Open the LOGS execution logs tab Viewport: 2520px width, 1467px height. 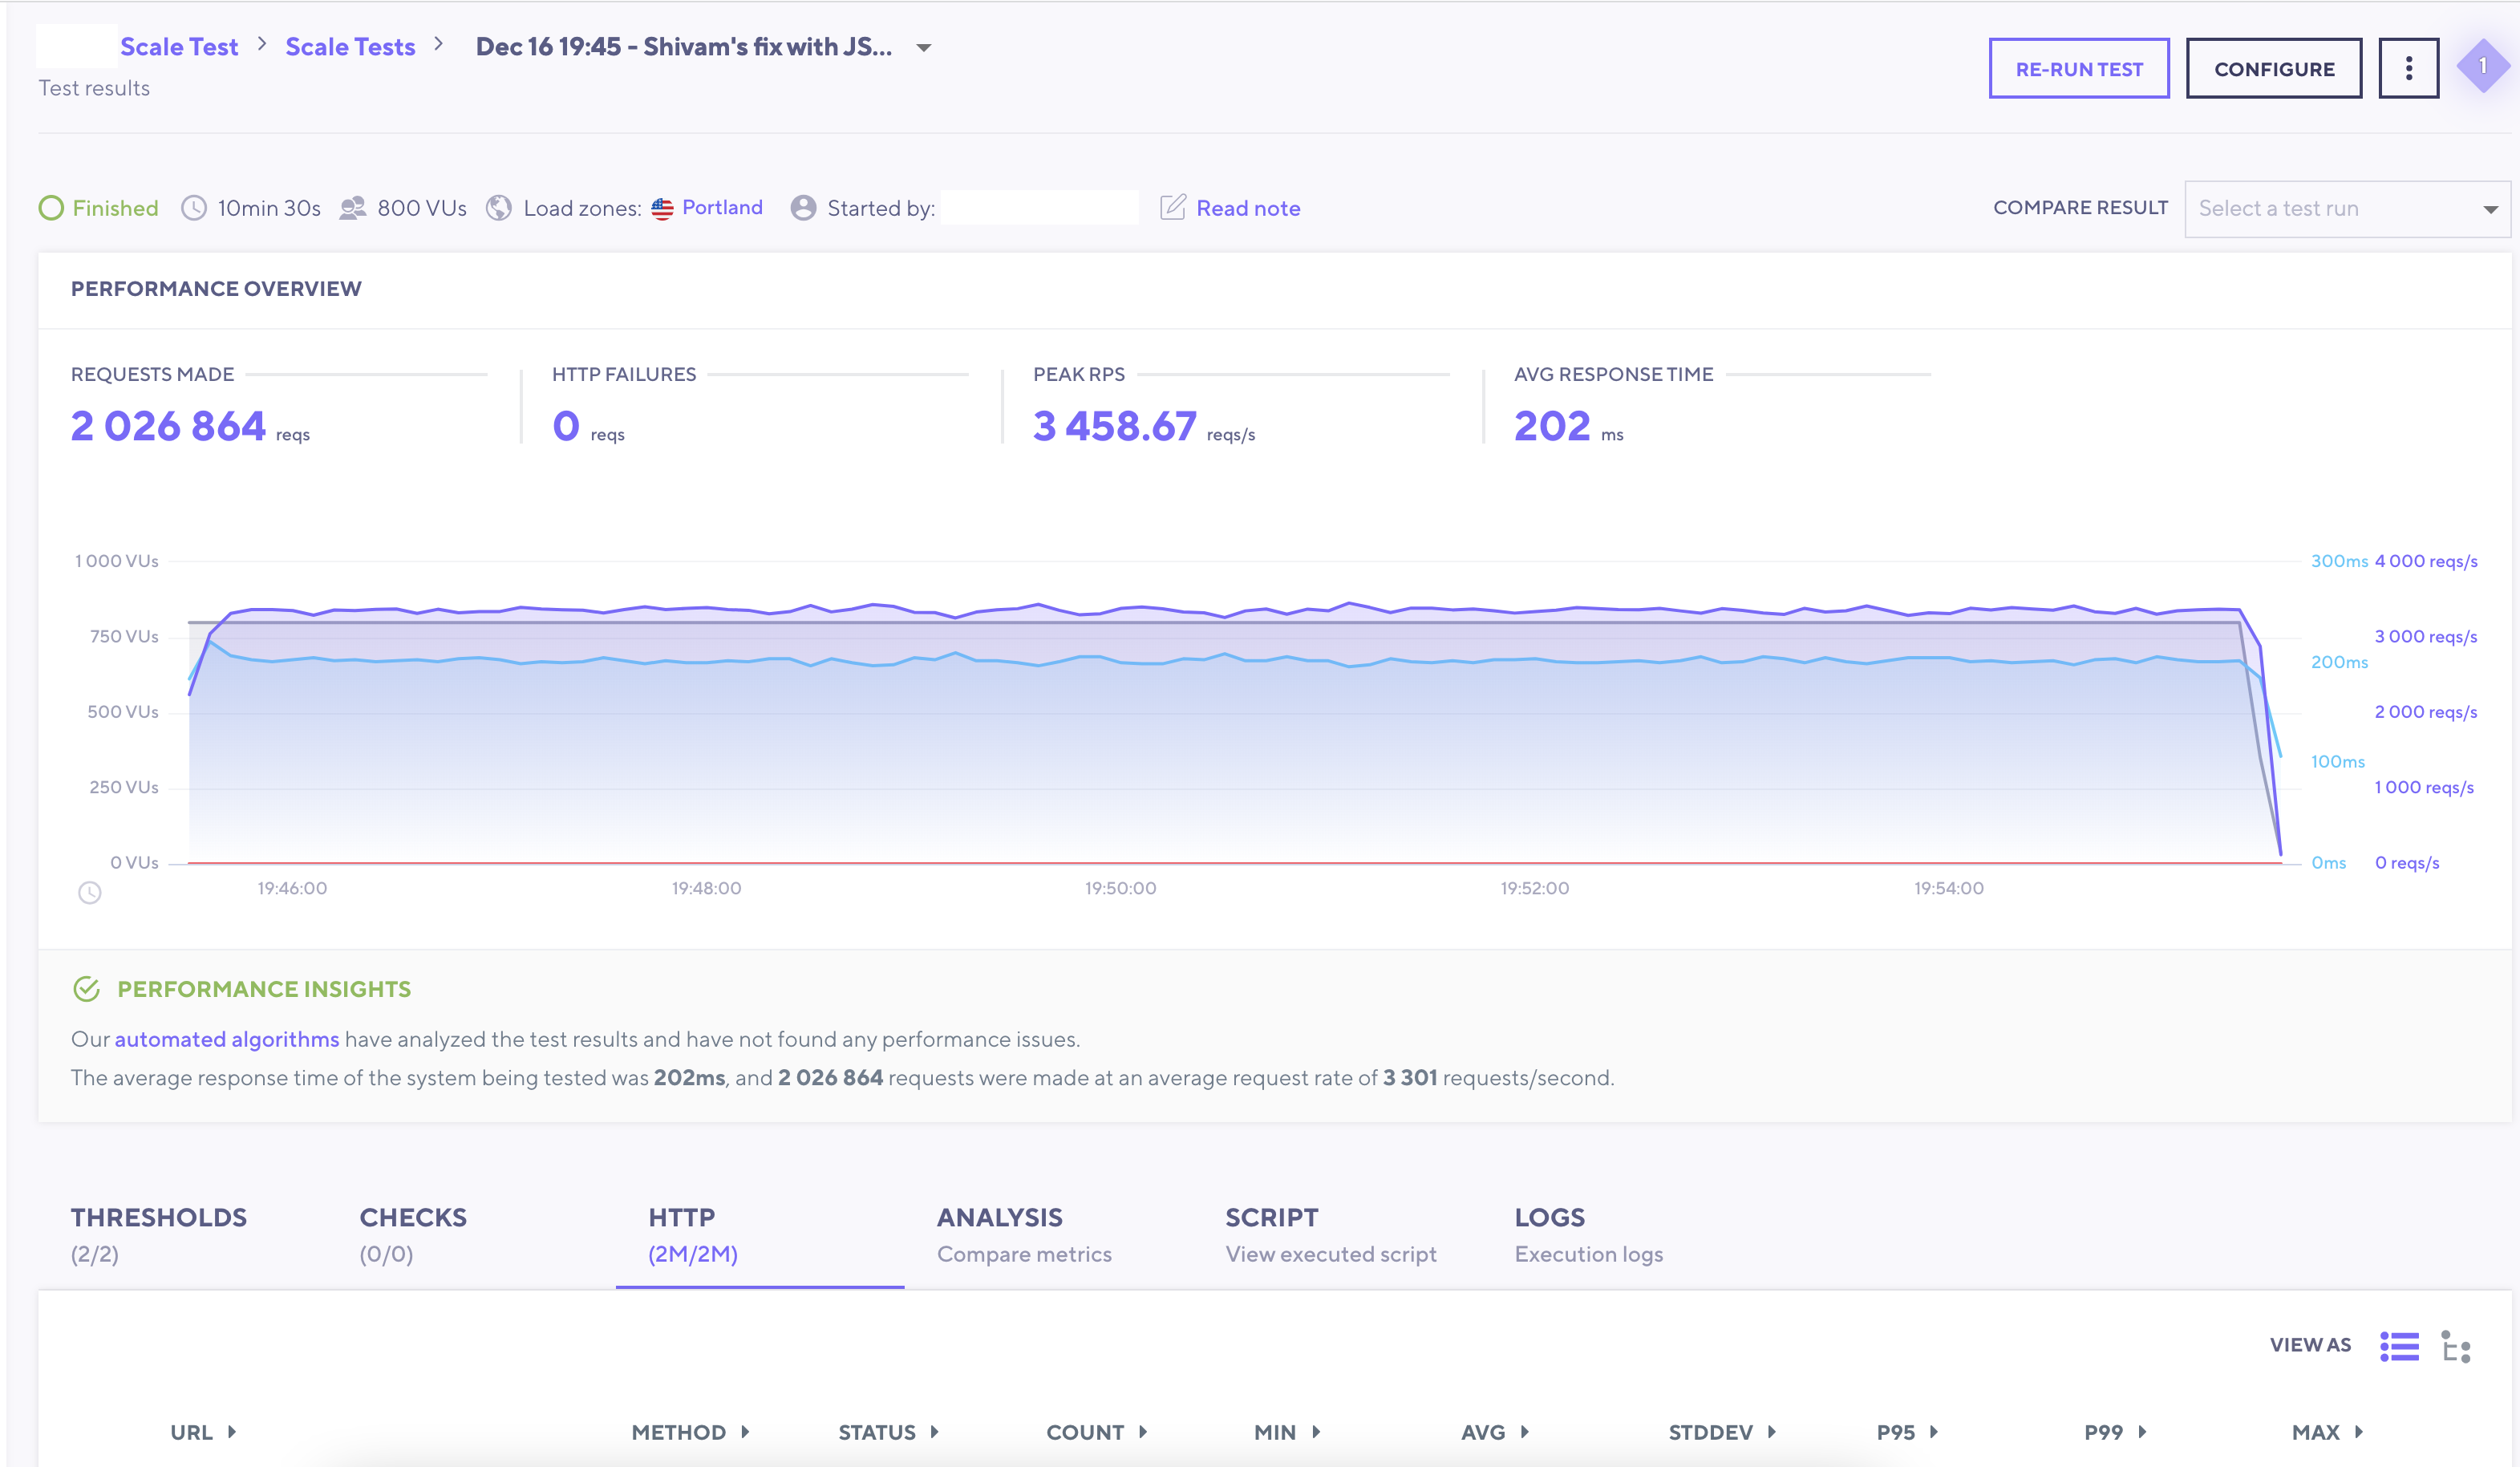1588,1234
